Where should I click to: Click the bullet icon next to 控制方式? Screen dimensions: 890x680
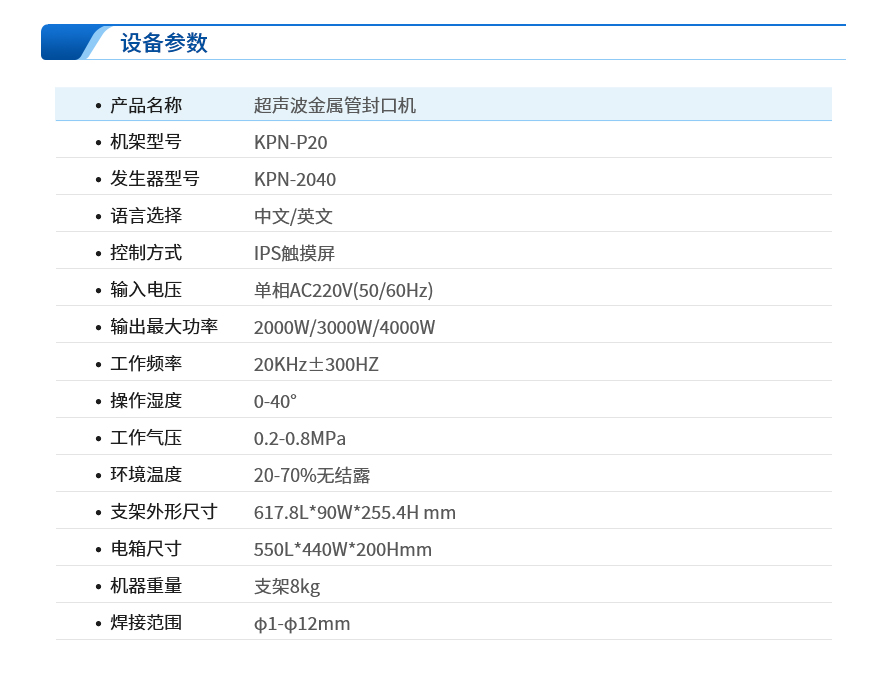click(95, 252)
